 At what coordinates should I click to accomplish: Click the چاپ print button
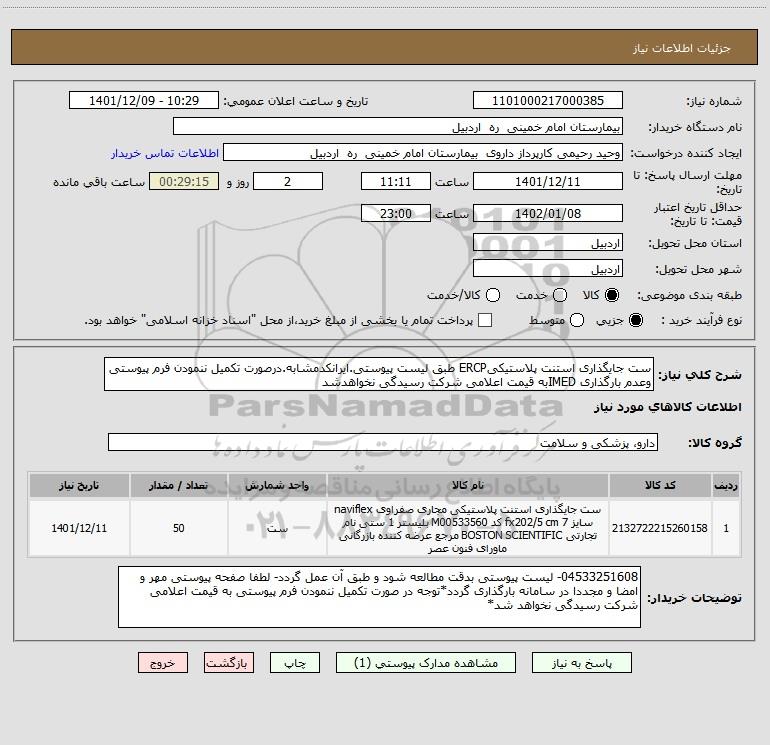295,663
